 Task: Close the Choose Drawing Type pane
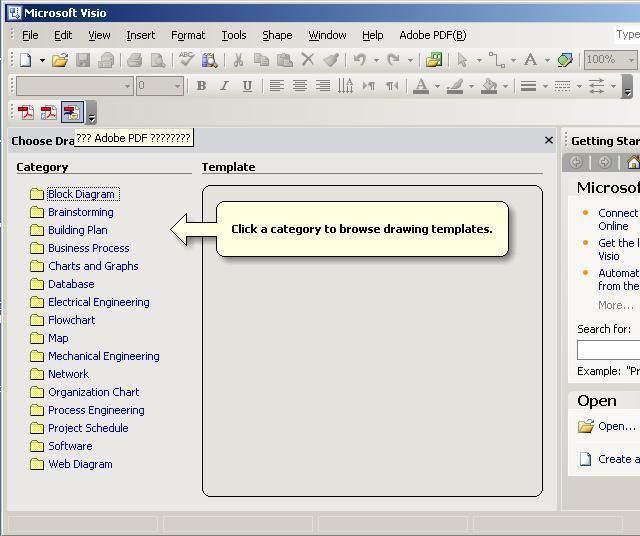(x=549, y=140)
